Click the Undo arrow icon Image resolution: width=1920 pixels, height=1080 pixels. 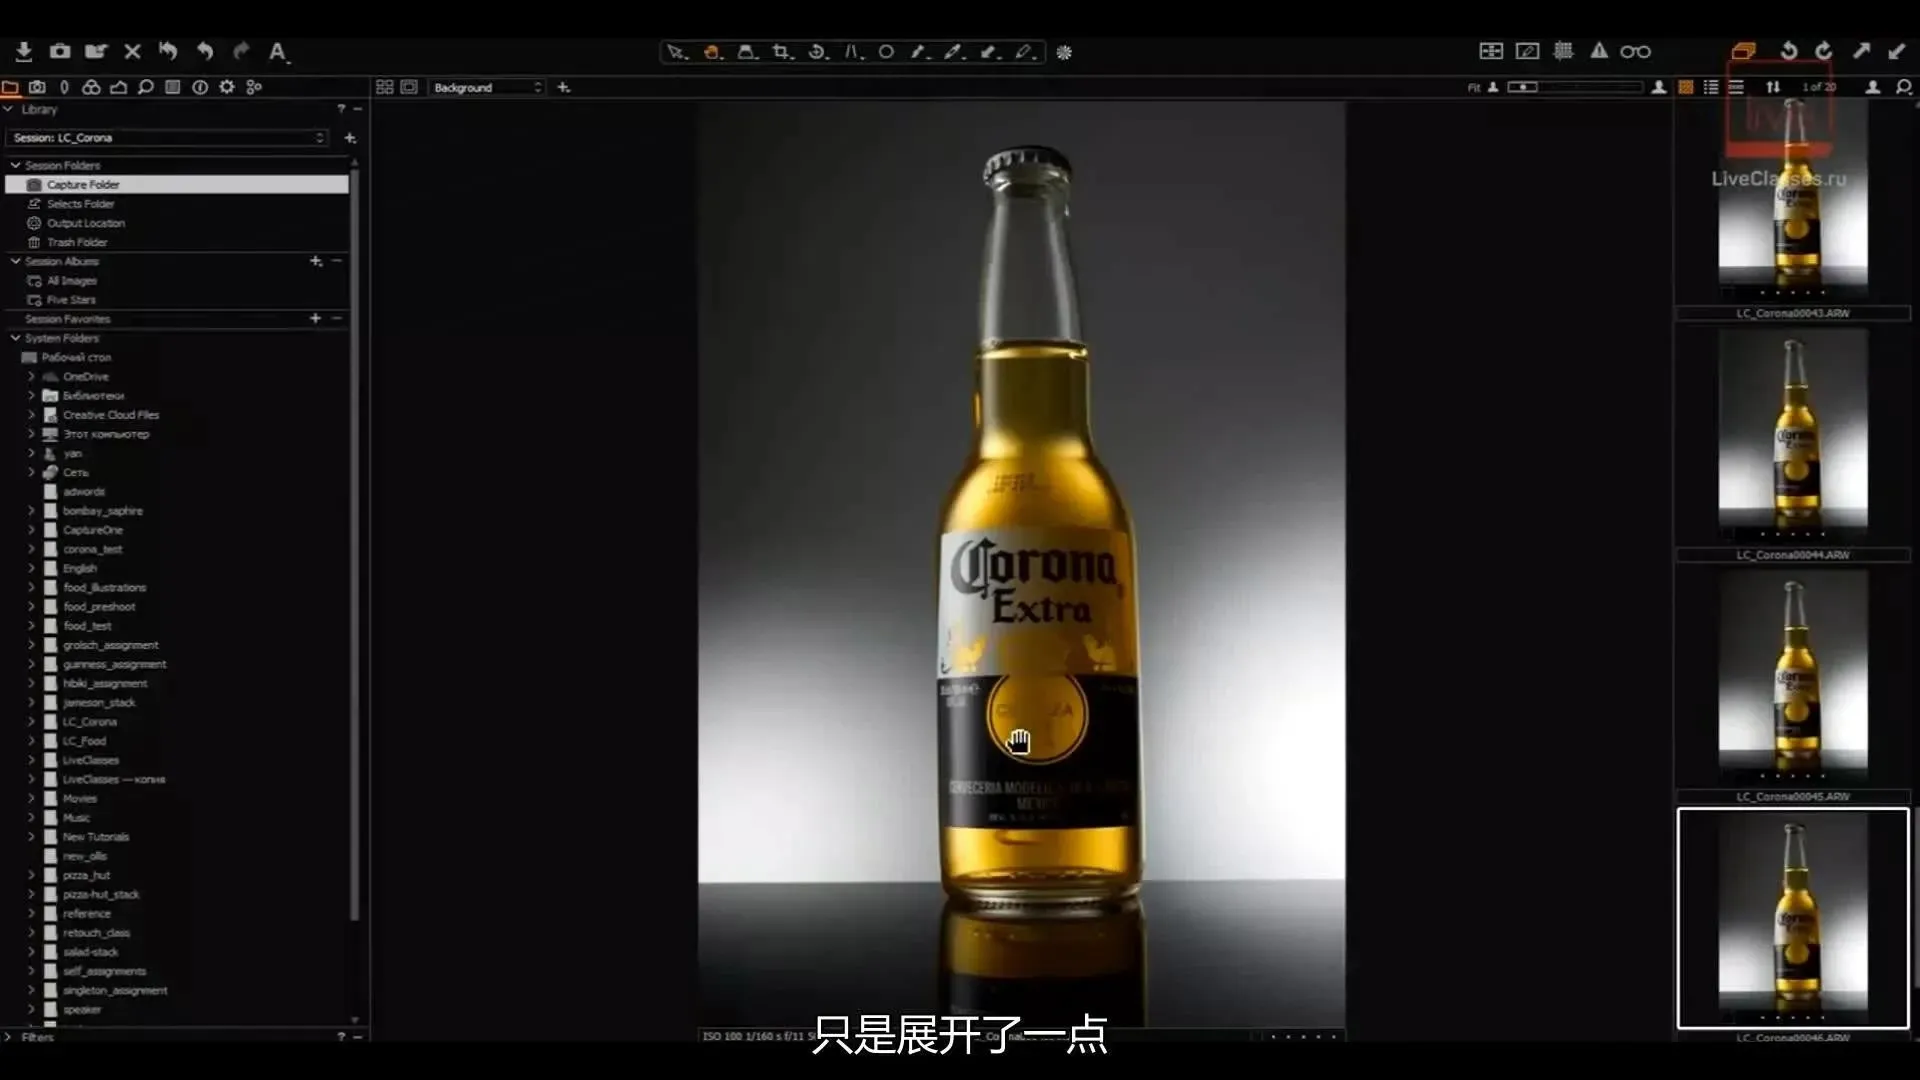[205, 51]
